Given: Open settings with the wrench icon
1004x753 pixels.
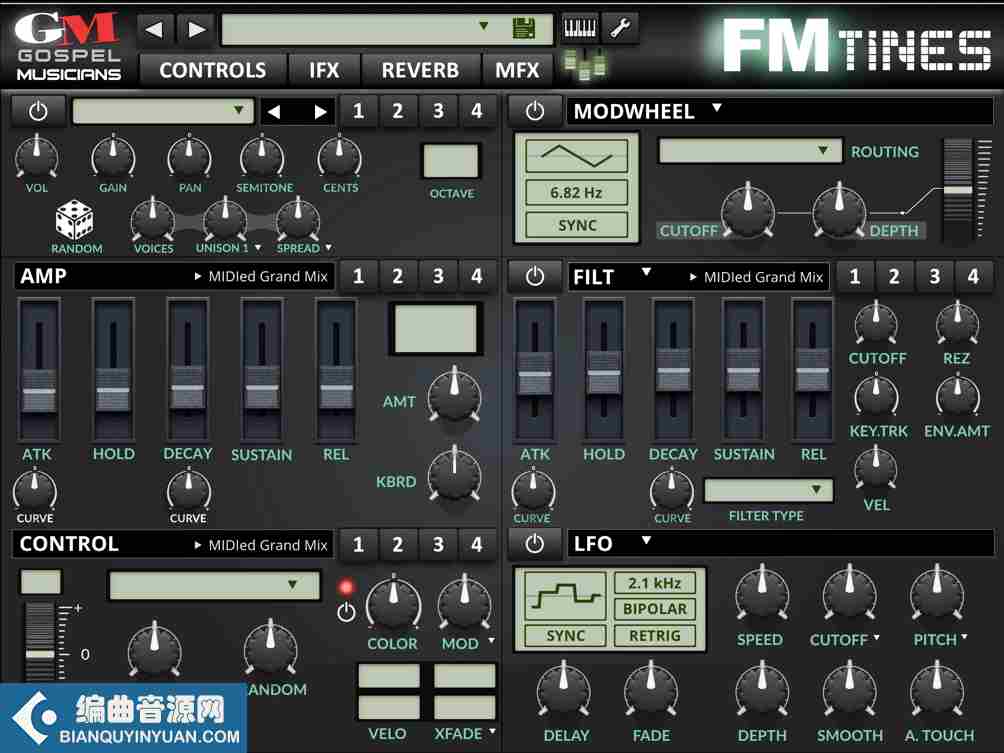Looking at the screenshot, I should pyautogui.click(x=619, y=28).
